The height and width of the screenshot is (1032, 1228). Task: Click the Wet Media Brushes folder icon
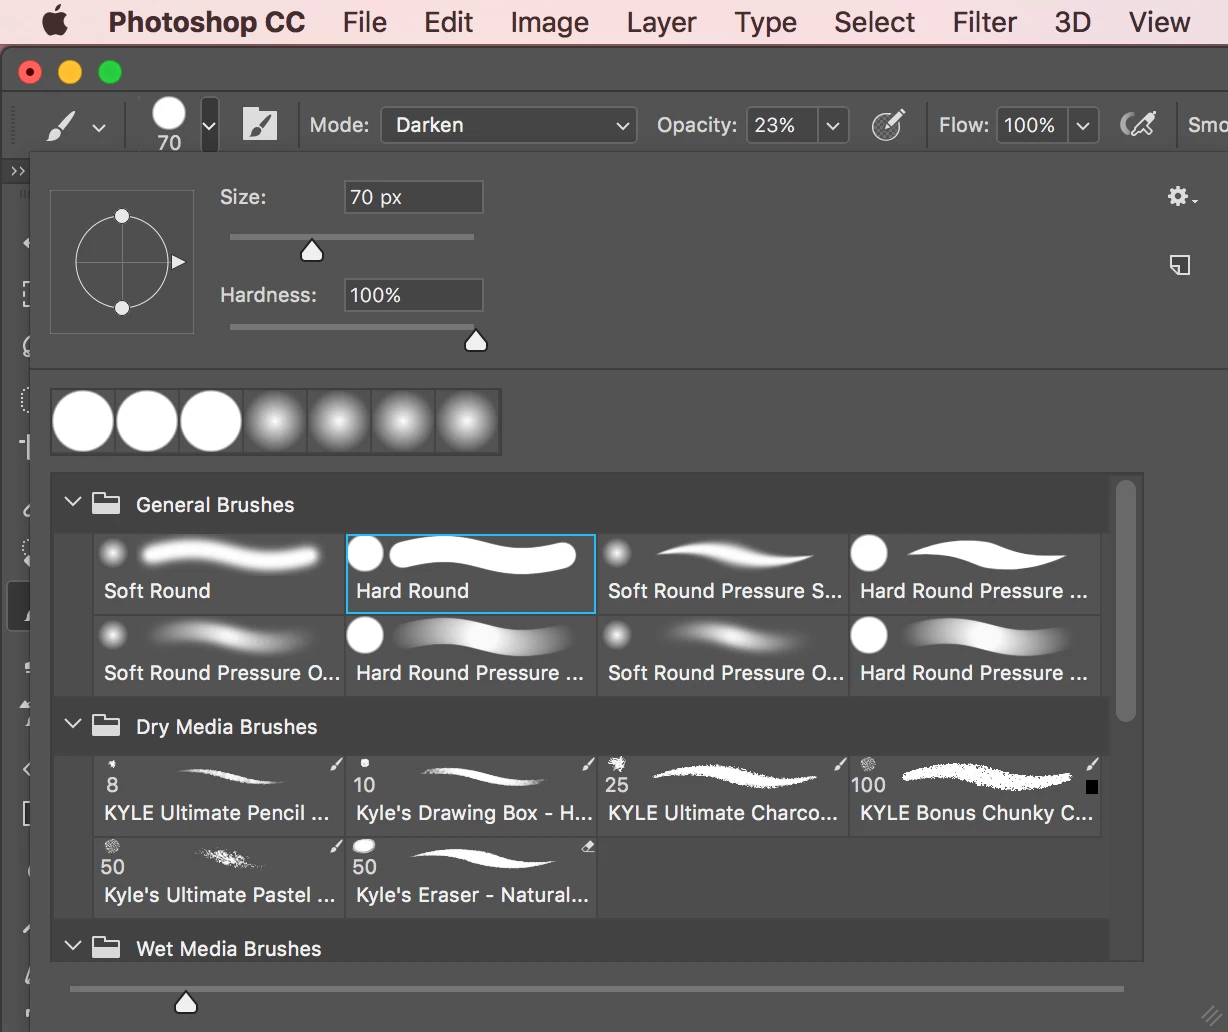click(106, 947)
